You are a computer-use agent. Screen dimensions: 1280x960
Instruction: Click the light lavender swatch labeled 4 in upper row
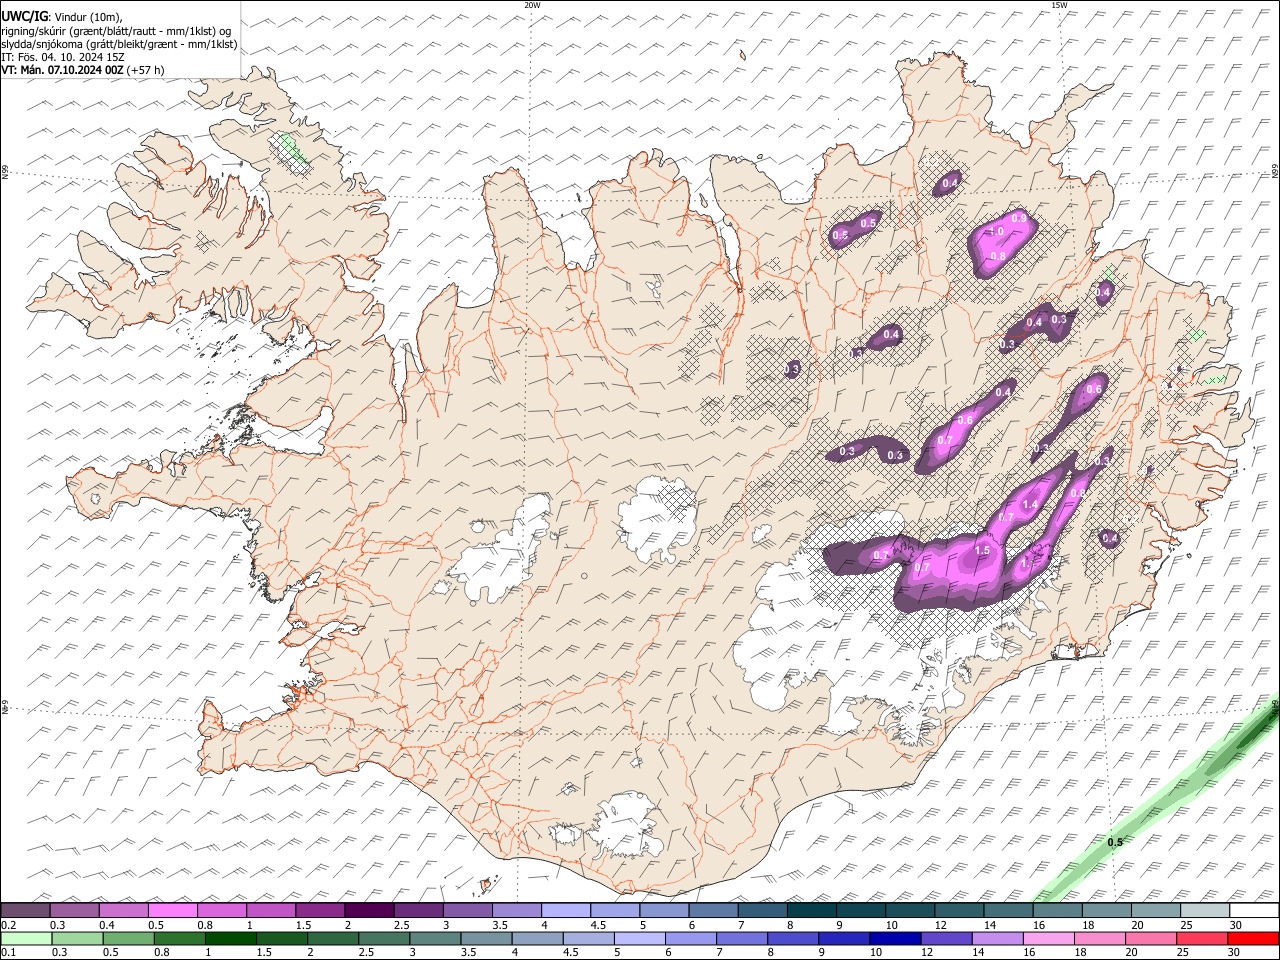[x=566, y=910]
